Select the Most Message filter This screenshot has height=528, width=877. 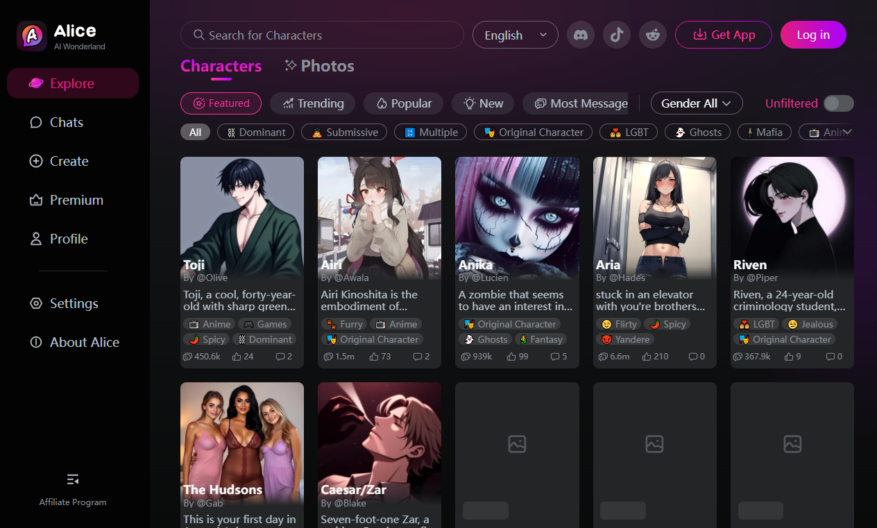(x=576, y=103)
